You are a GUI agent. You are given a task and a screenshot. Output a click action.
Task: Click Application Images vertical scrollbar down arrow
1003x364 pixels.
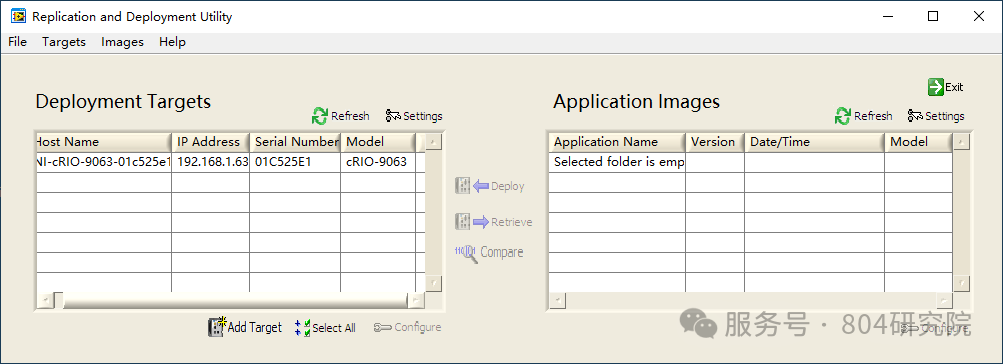961,283
